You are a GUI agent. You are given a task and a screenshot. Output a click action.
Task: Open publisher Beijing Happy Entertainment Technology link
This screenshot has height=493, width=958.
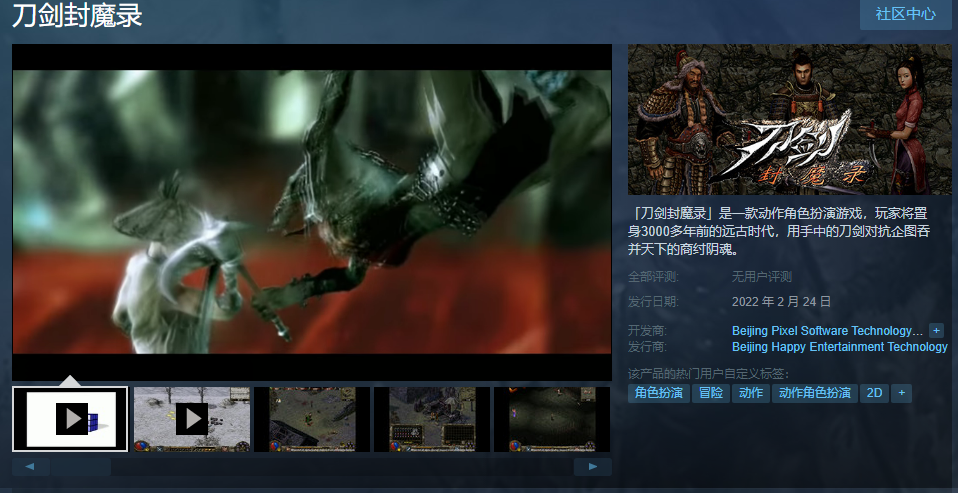839,346
